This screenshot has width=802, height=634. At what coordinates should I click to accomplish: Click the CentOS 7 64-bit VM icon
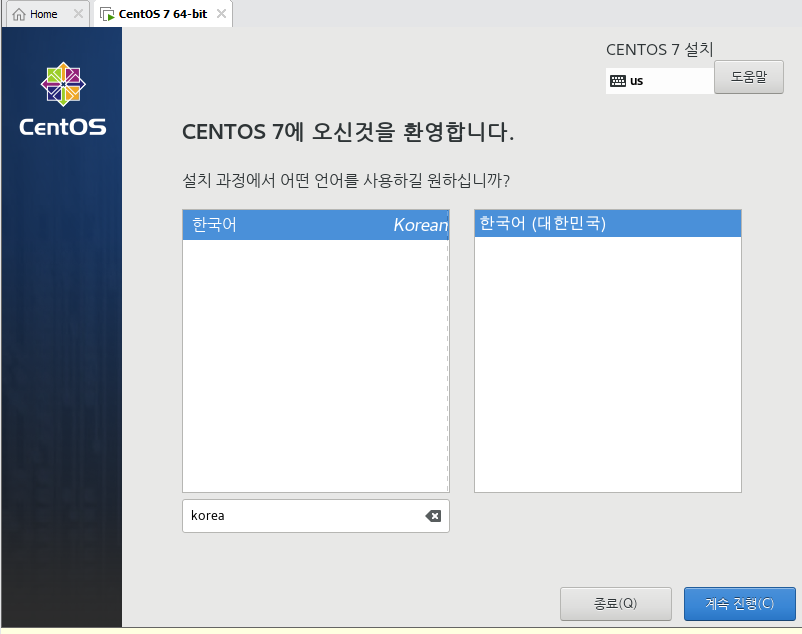tap(107, 14)
